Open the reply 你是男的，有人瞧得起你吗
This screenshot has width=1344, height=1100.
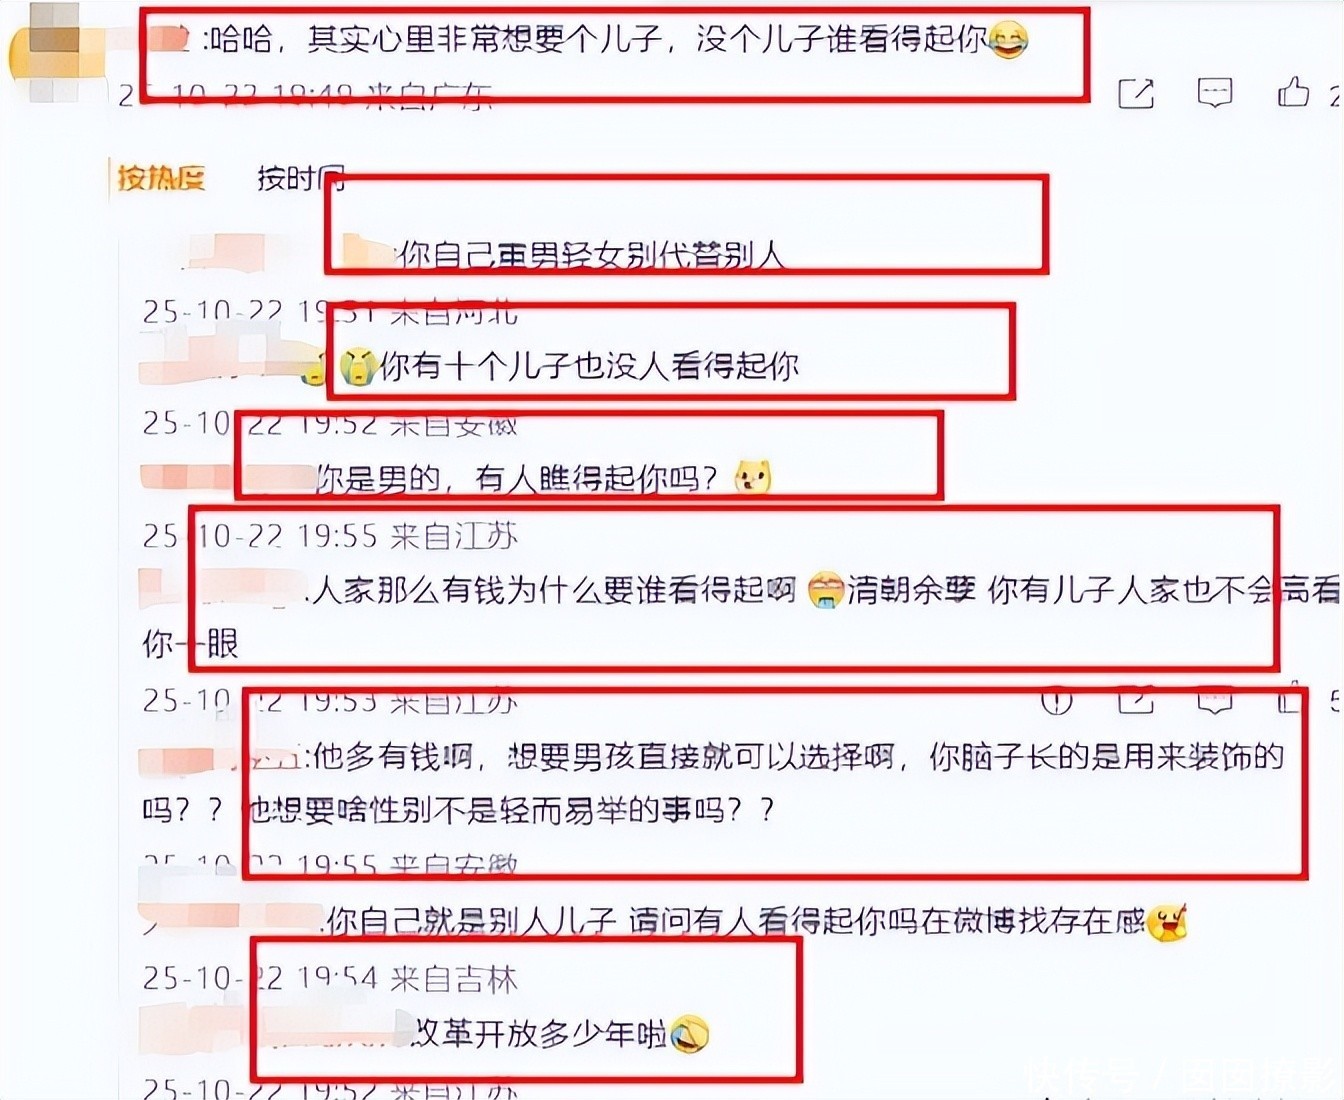[x=517, y=479]
